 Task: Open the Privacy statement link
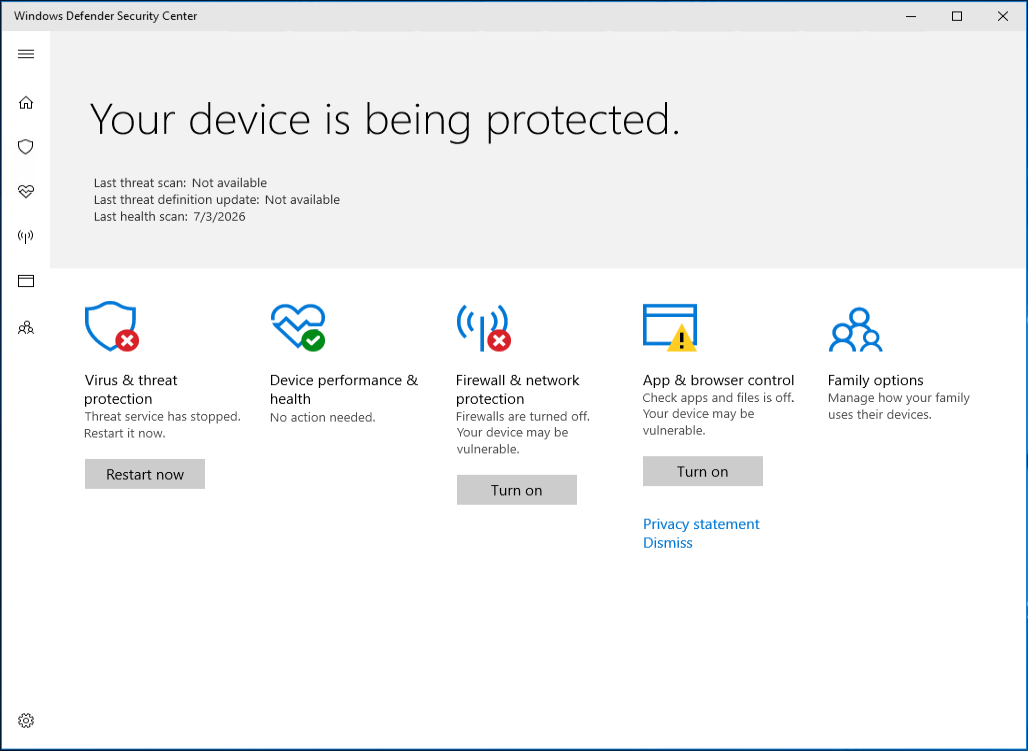[701, 524]
